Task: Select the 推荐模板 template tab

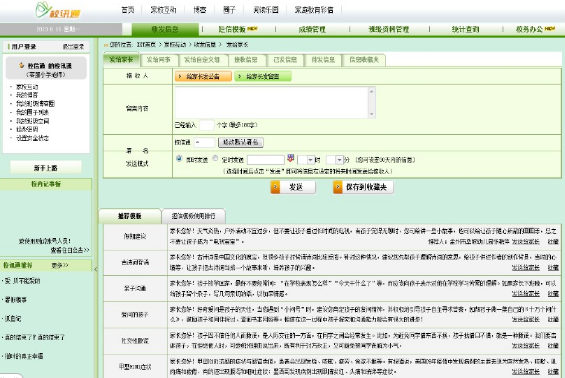Action: tap(130, 216)
